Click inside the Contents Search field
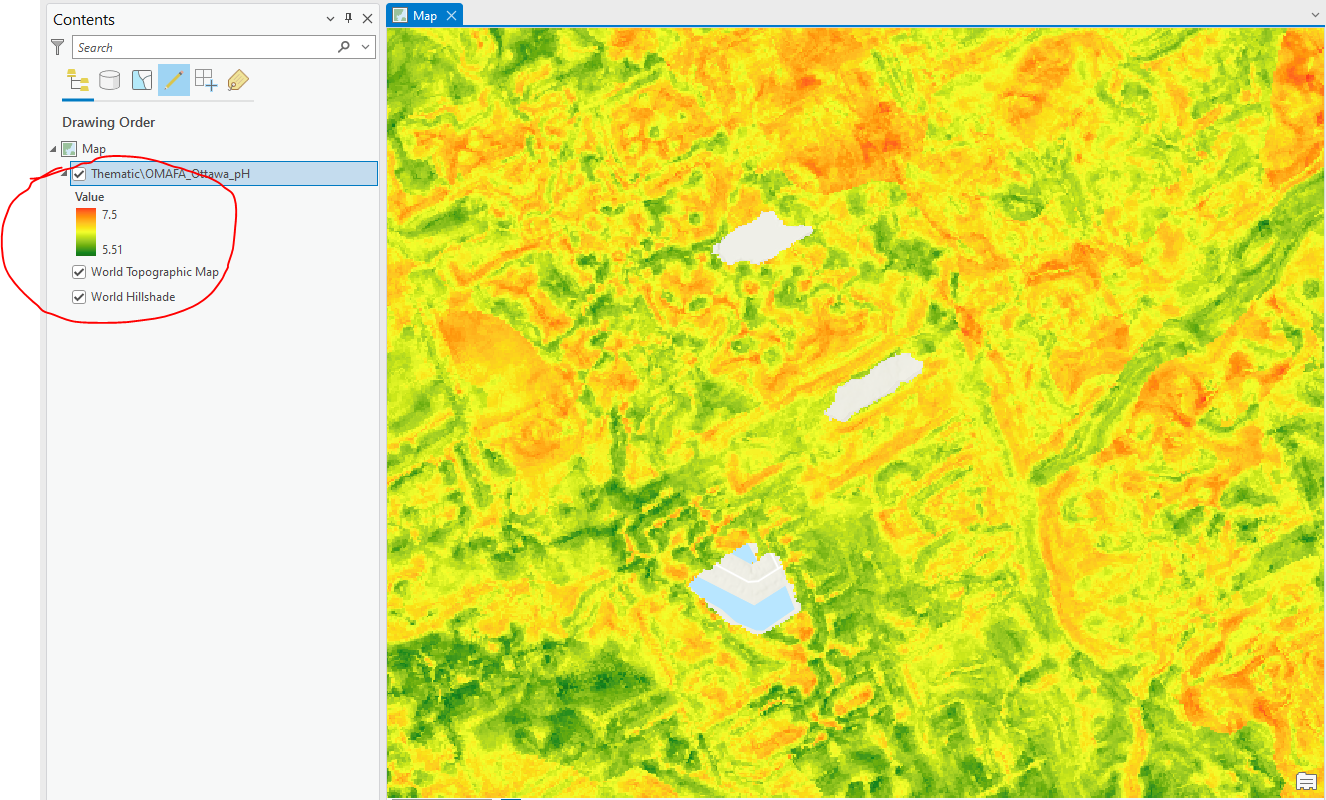 (200, 46)
